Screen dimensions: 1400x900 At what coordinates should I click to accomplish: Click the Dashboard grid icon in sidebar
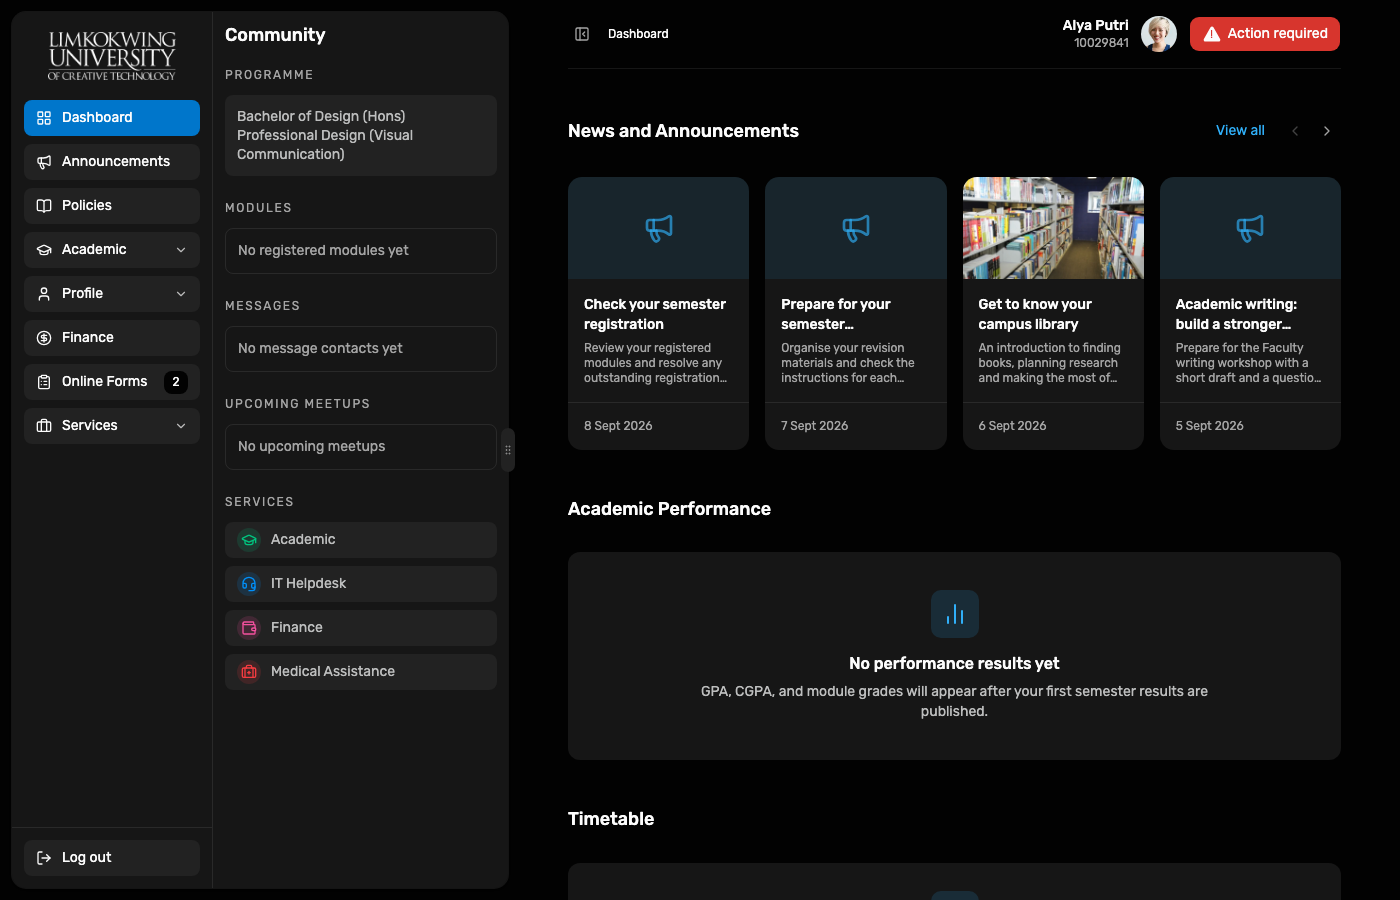44,118
